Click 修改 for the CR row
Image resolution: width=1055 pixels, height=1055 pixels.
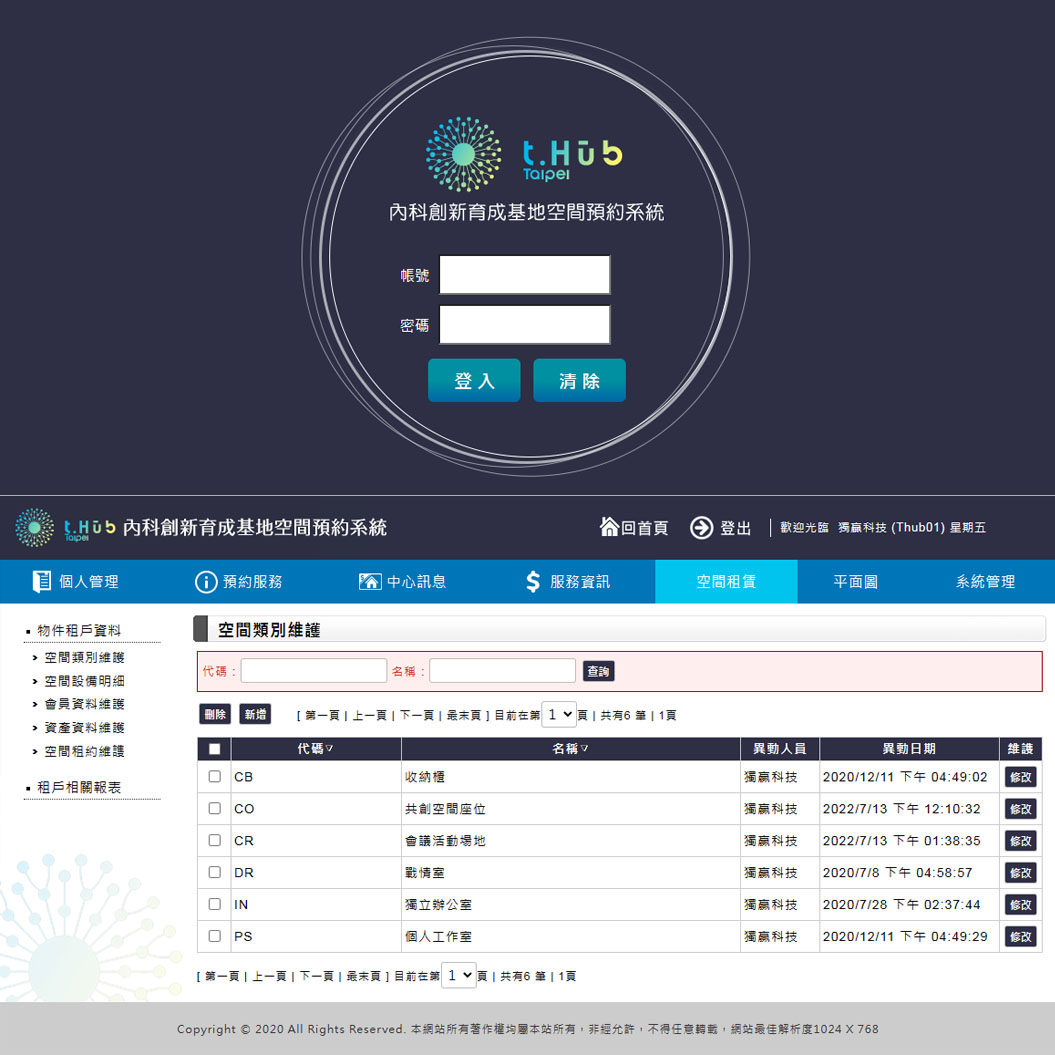click(1020, 841)
